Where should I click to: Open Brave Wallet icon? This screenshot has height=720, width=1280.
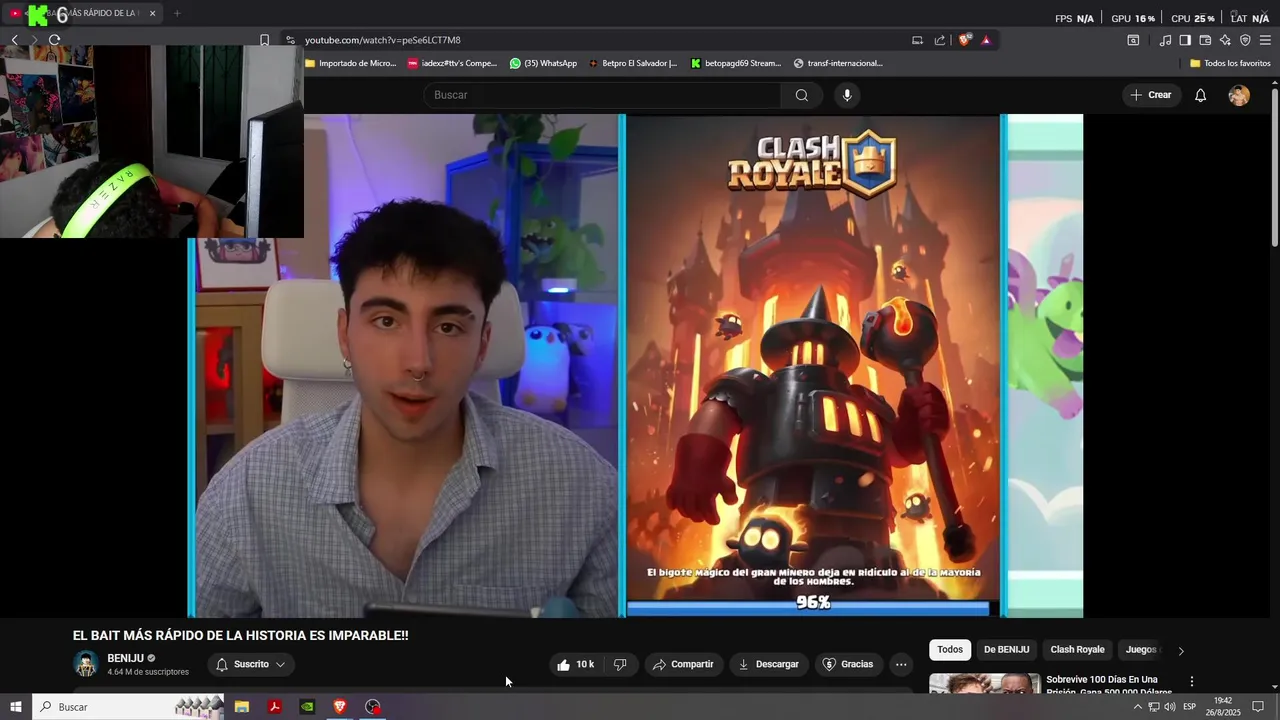click(1205, 40)
